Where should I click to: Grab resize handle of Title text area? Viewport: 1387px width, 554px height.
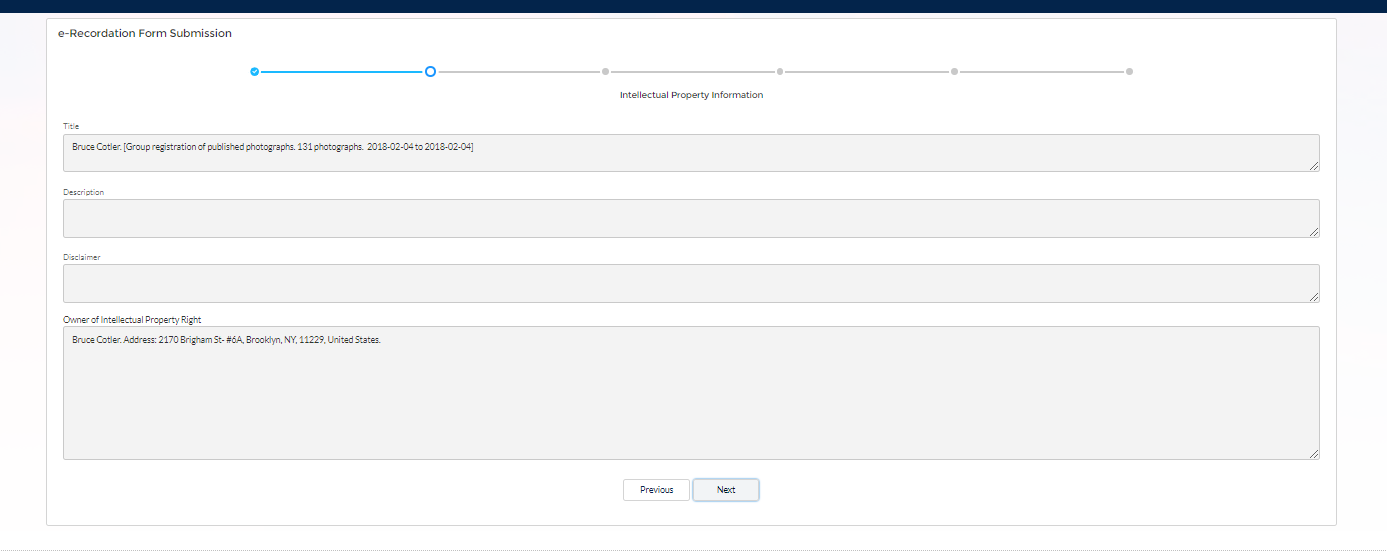click(1314, 166)
